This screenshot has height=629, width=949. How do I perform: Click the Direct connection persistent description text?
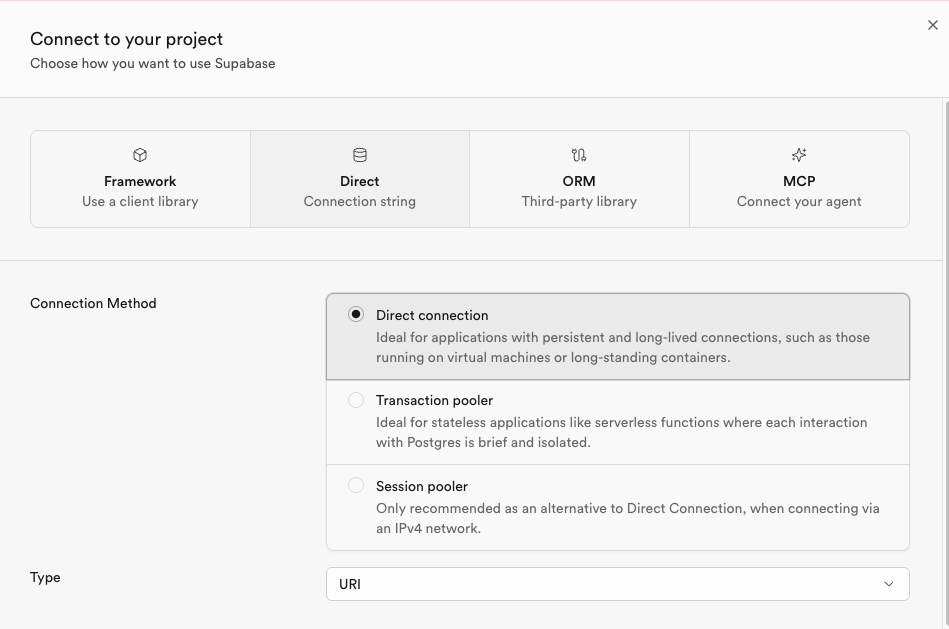coord(623,347)
